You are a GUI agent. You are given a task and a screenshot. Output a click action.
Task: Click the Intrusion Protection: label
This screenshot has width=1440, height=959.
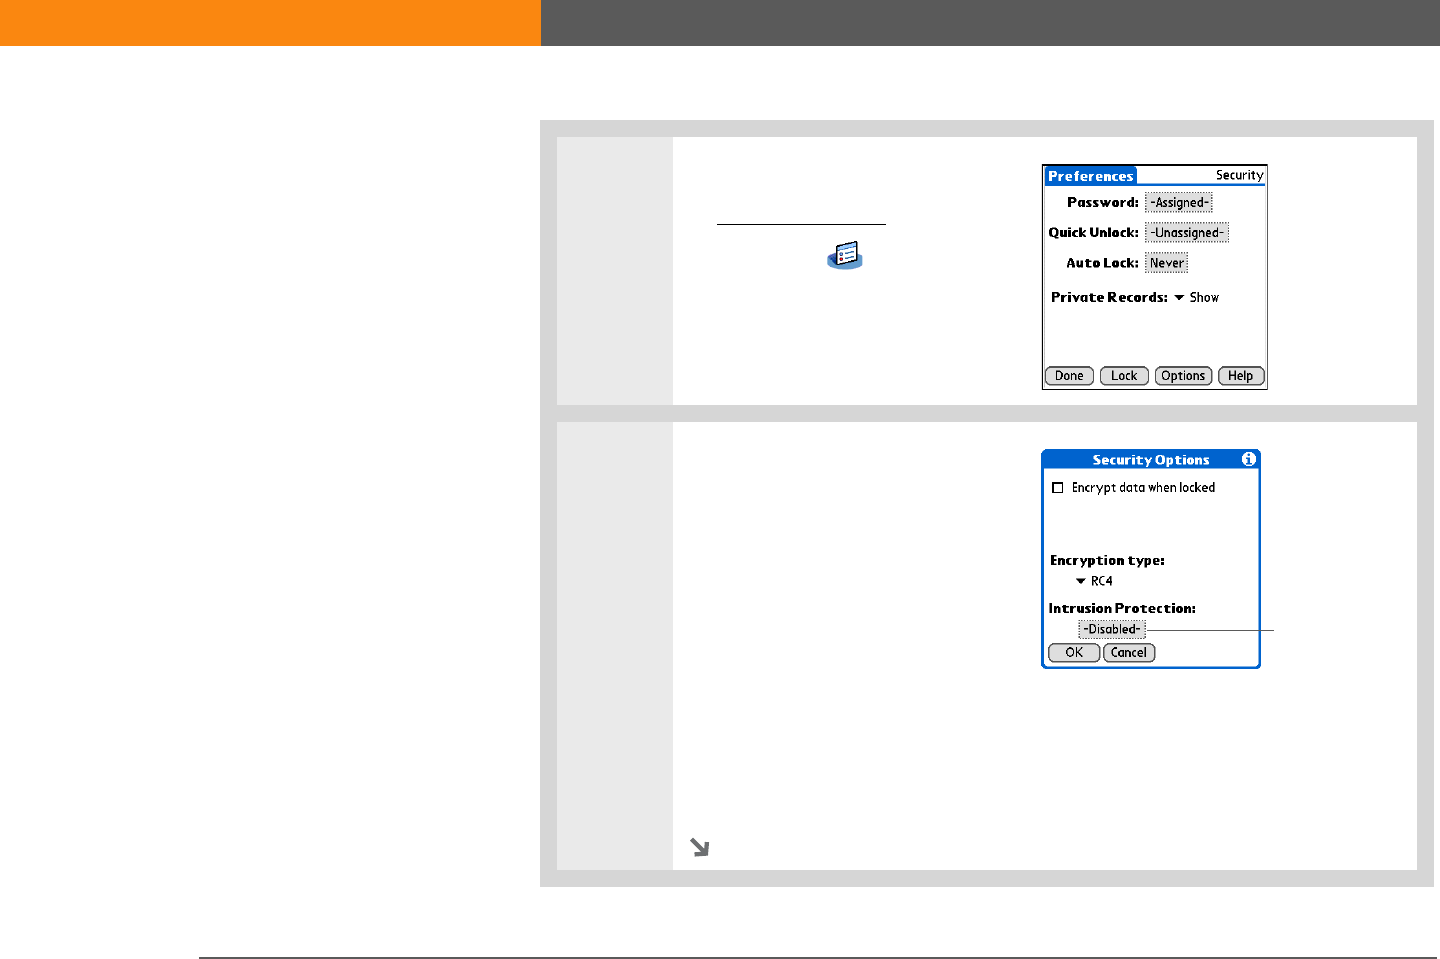(x=1122, y=608)
